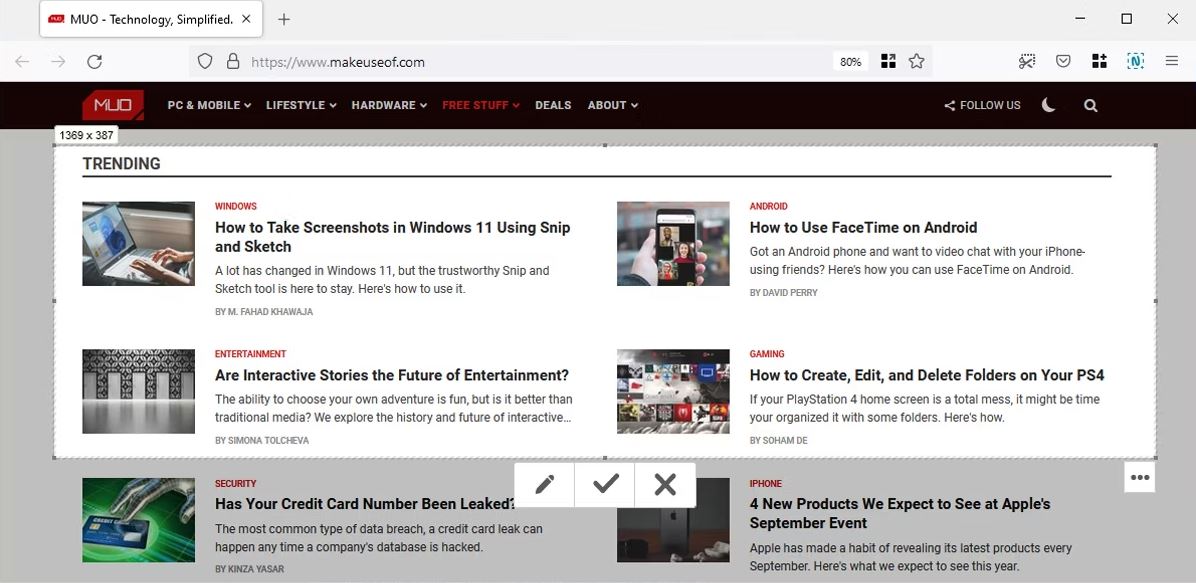
Task: Click the MUO logo in site header
Action: pos(113,105)
